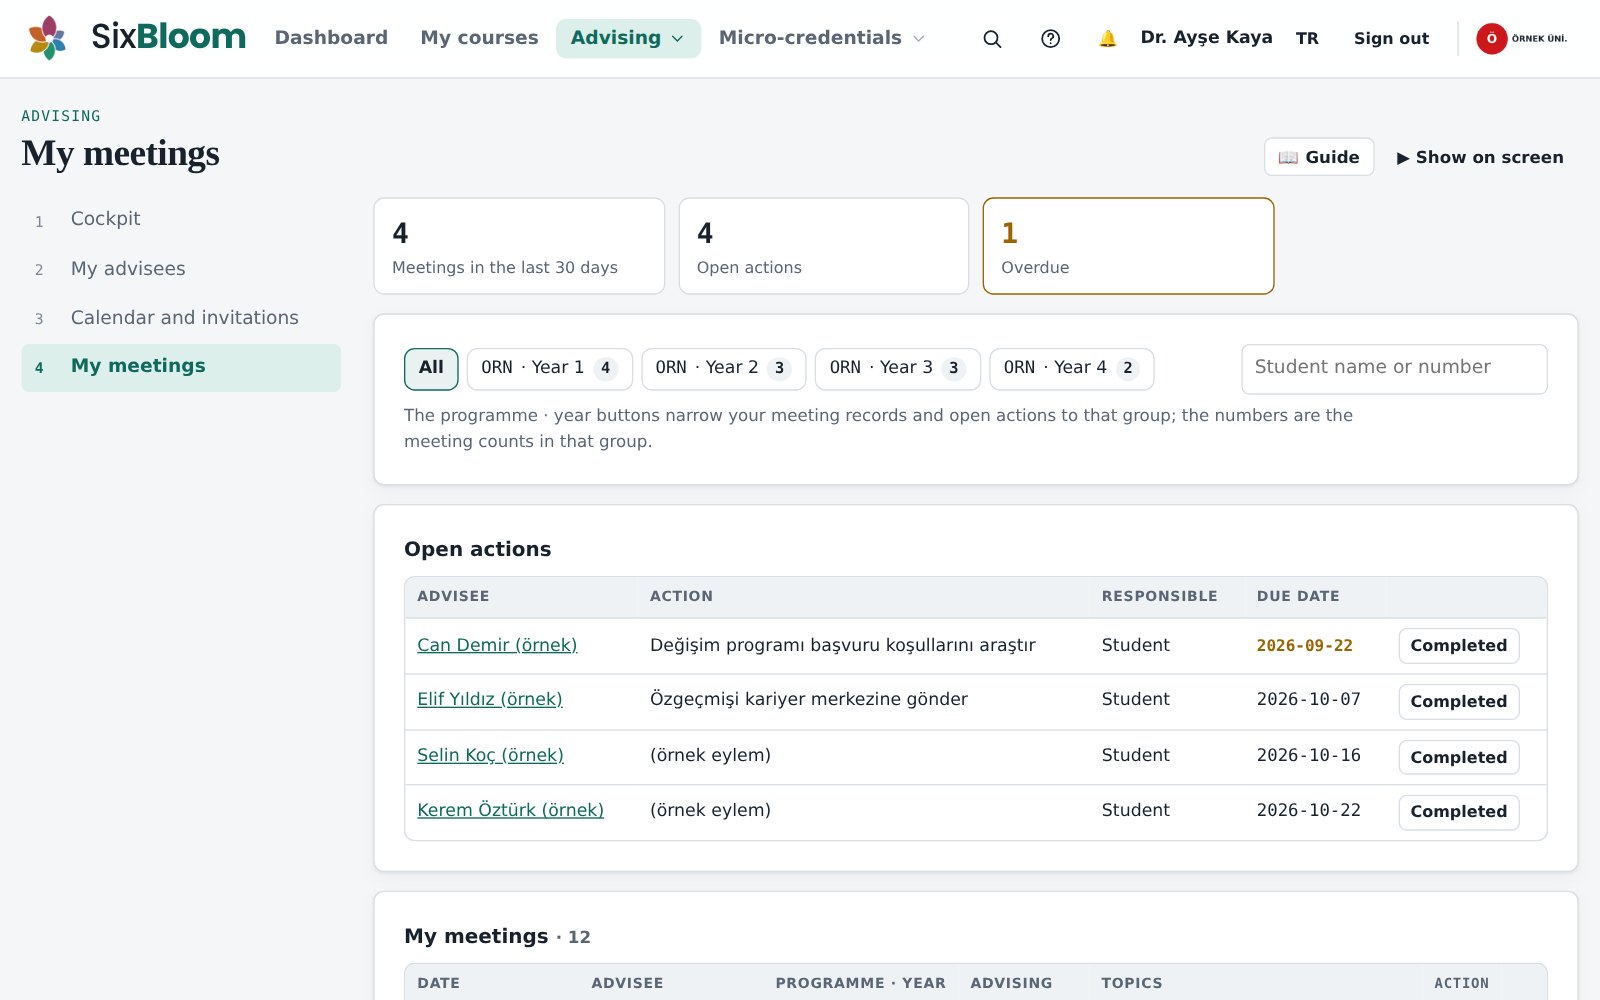Open help via question mark icon
Screen dimensions: 1600x1000
1050,39
